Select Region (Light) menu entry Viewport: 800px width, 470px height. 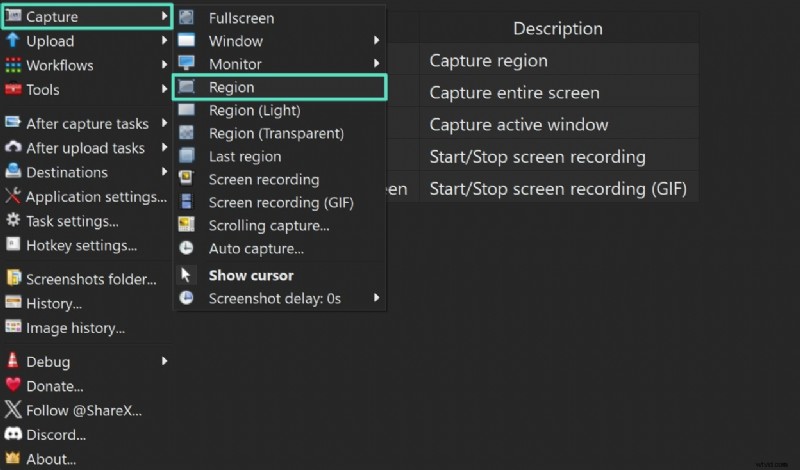click(254, 110)
